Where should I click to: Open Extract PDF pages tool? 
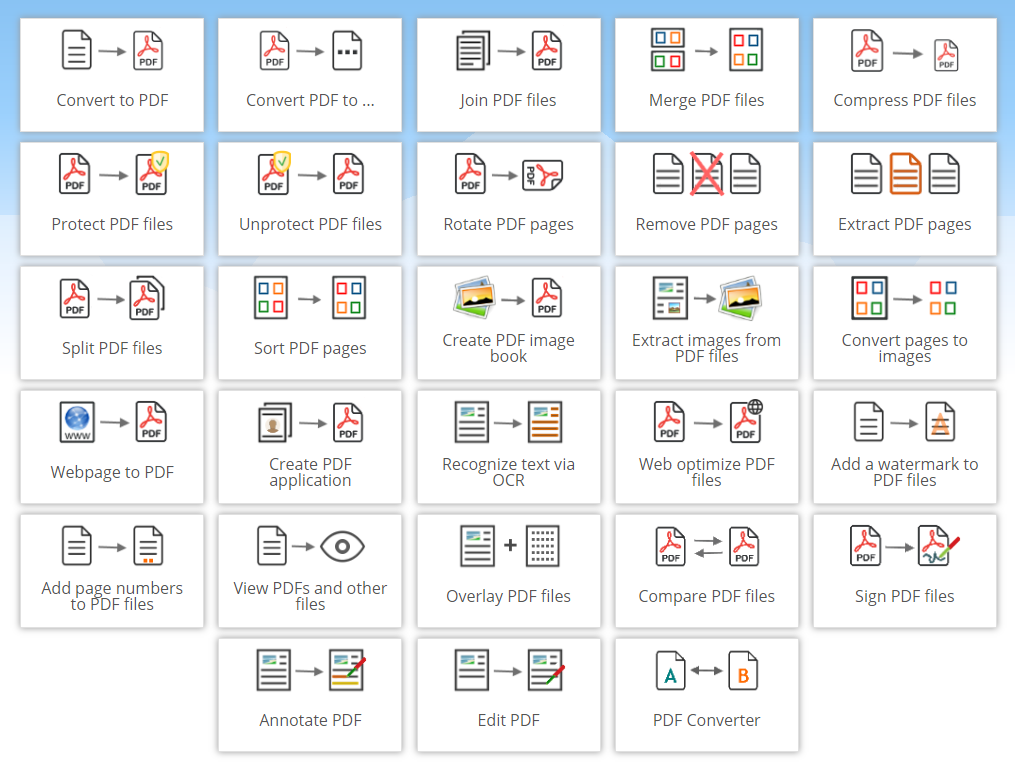click(x=905, y=199)
